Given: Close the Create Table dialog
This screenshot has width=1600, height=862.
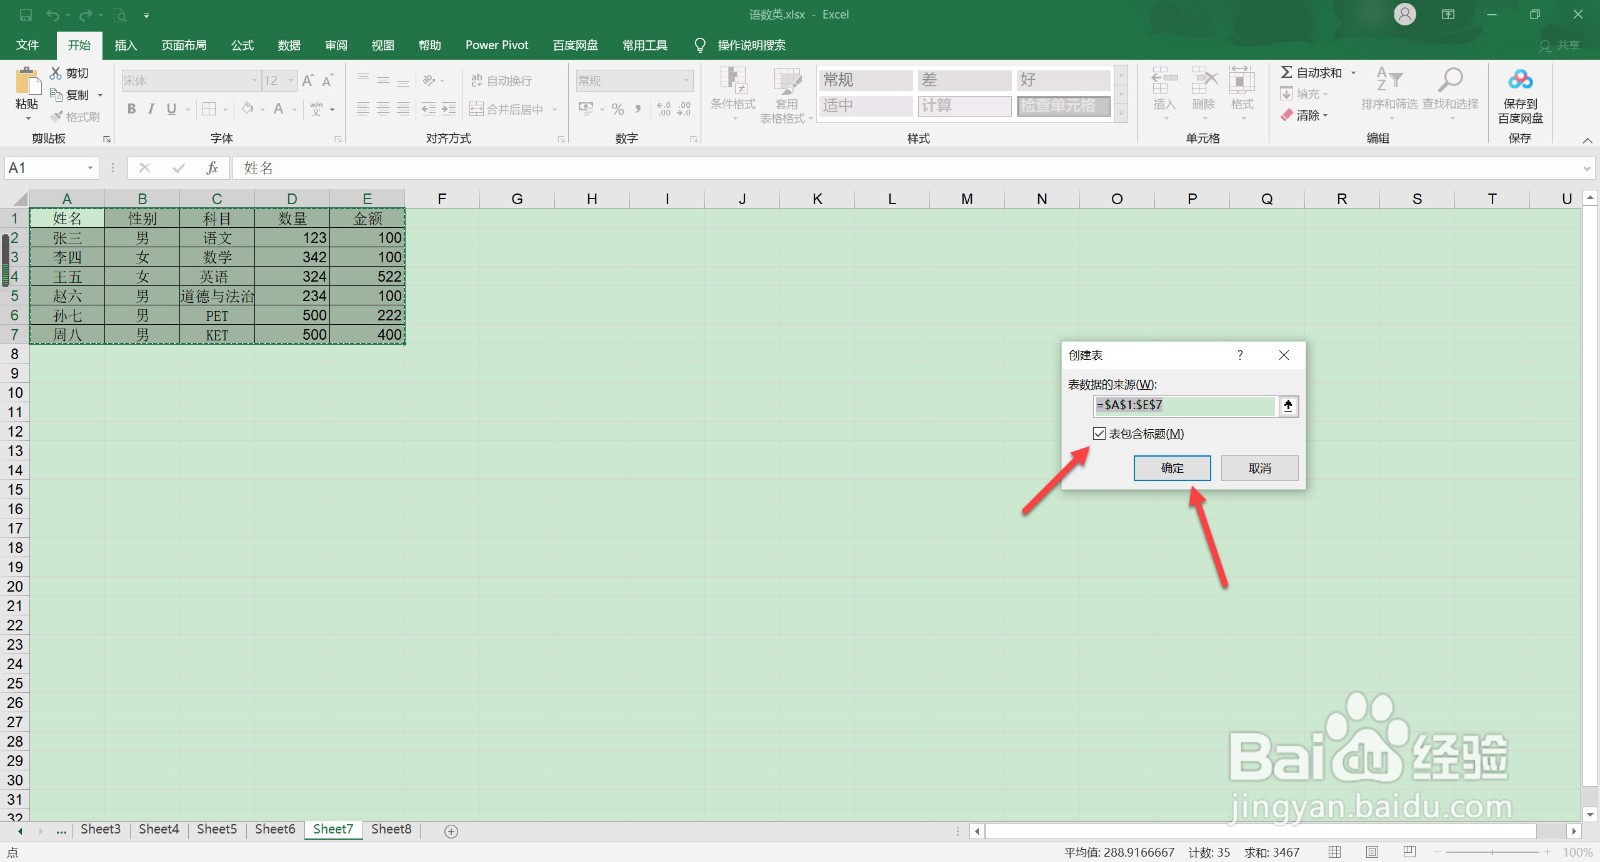Looking at the screenshot, I should point(1284,355).
